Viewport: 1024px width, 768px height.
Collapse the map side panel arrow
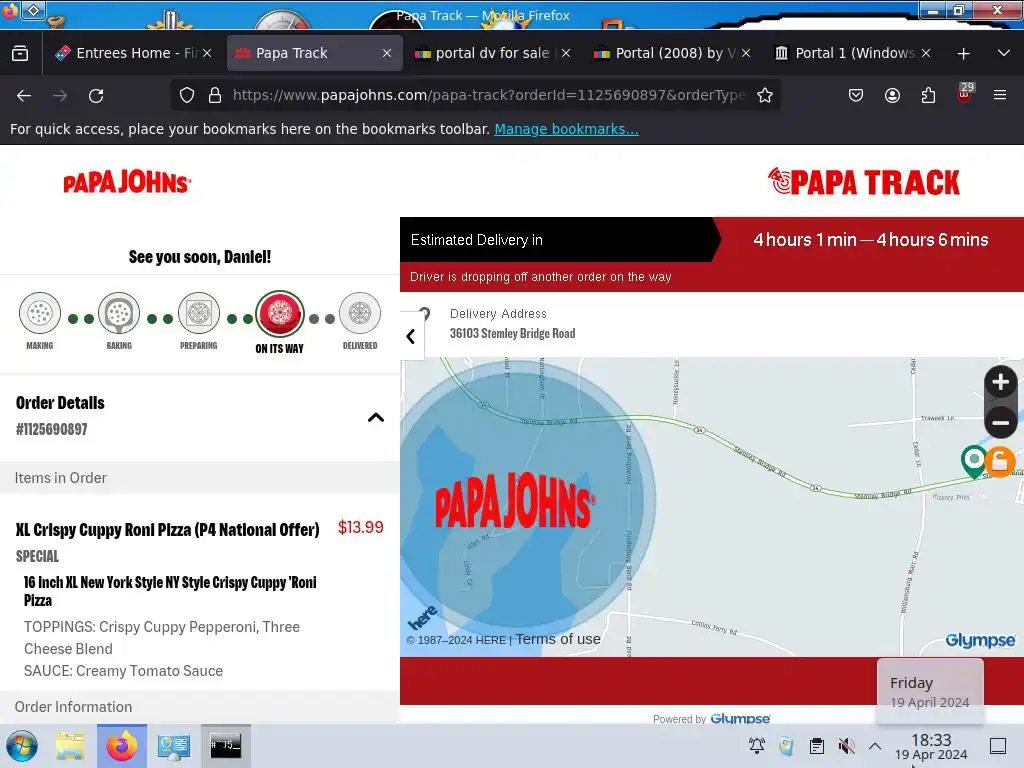pos(411,336)
